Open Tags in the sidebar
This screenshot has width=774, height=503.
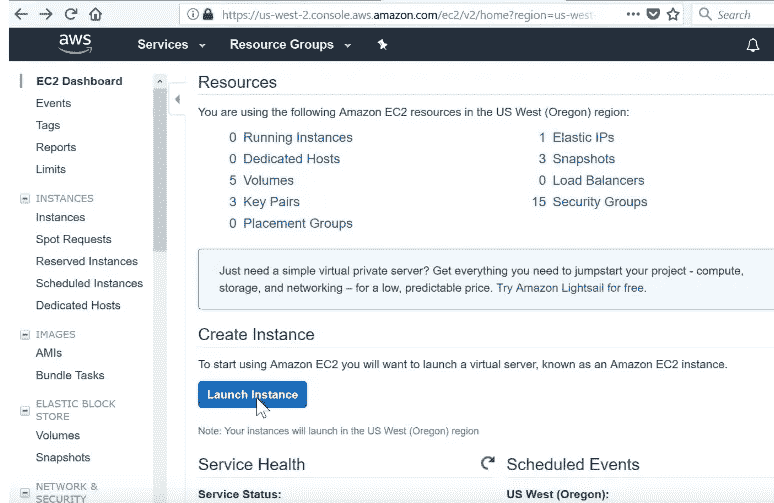48,125
